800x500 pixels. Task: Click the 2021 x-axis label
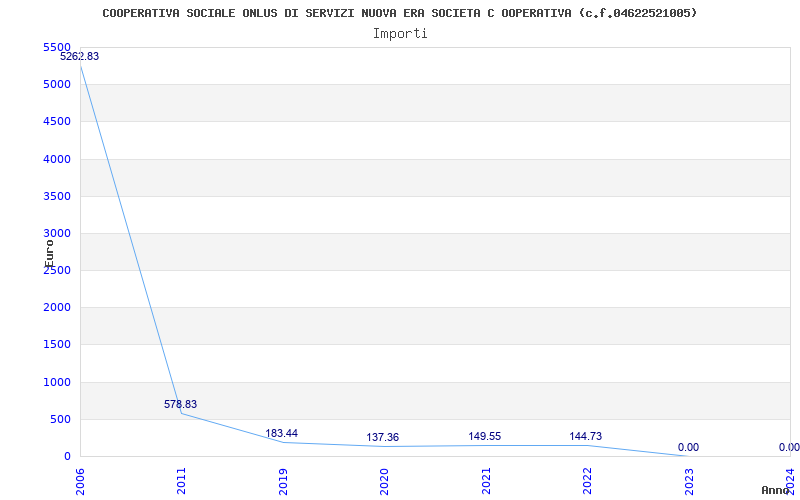(x=486, y=482)
